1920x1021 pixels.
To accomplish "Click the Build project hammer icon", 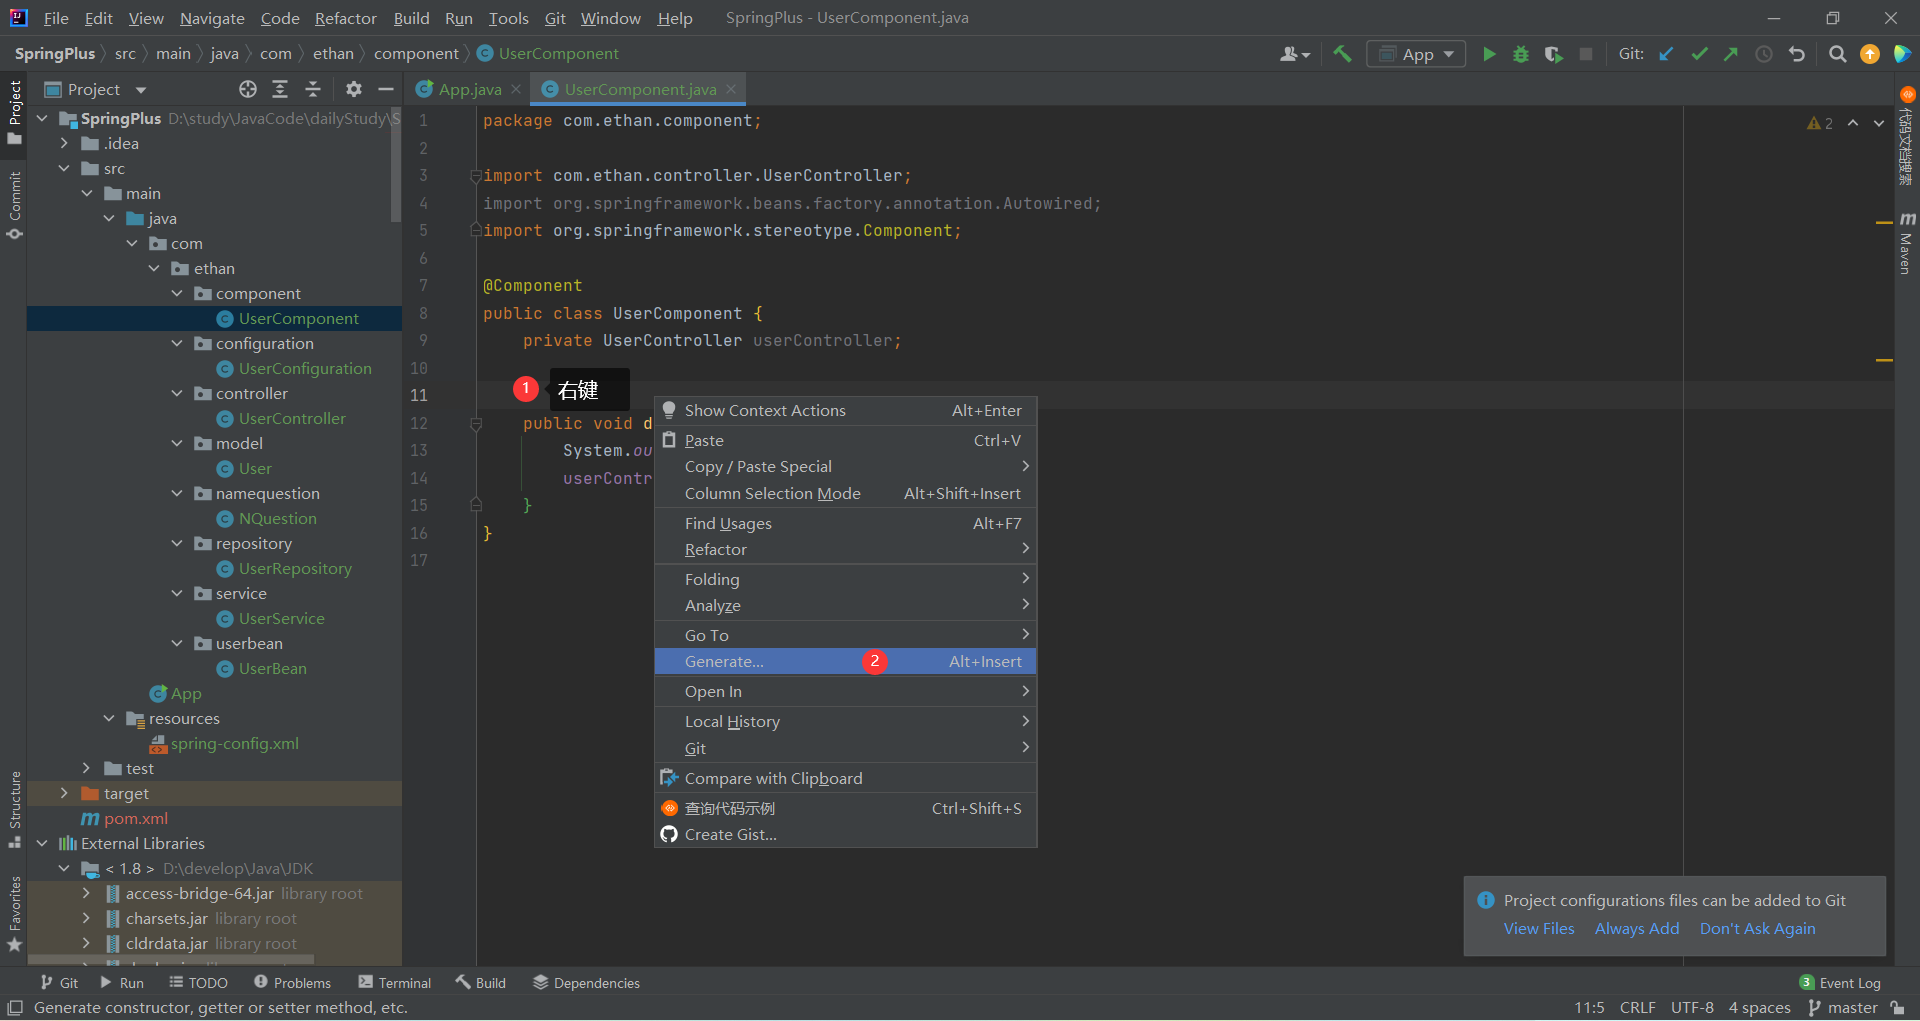I will [x=1342, y=54].
